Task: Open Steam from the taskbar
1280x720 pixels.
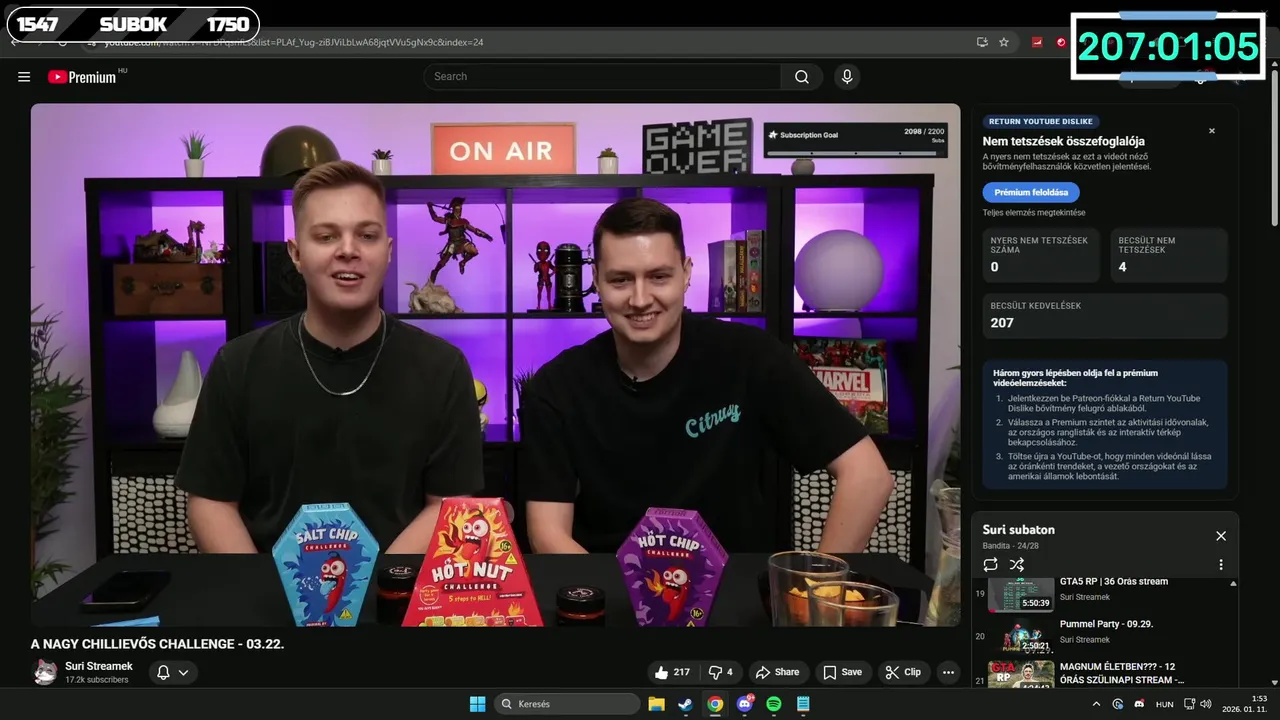Action: tap(685, 704)
